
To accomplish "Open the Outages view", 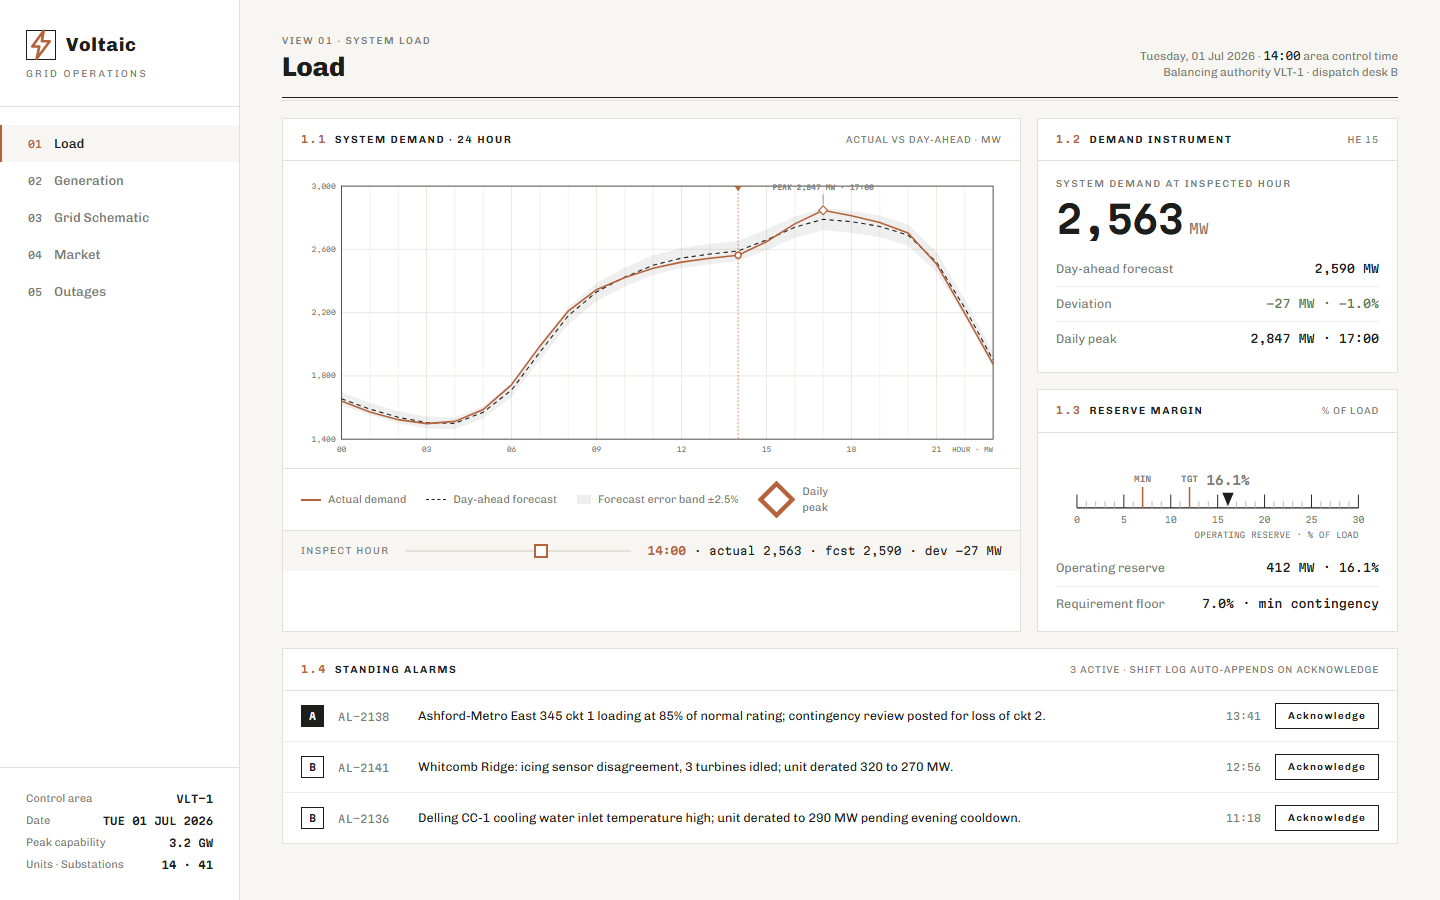I will [x=120, y=292].
